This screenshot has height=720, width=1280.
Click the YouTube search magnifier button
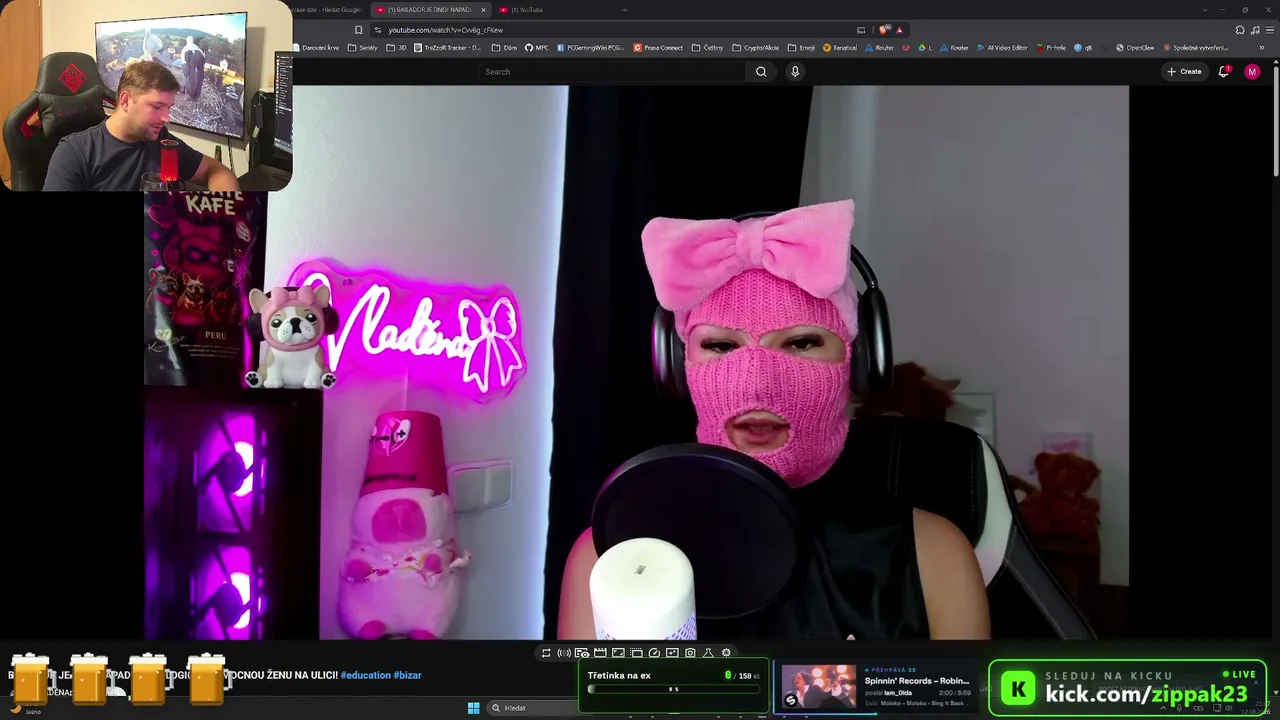761,72
